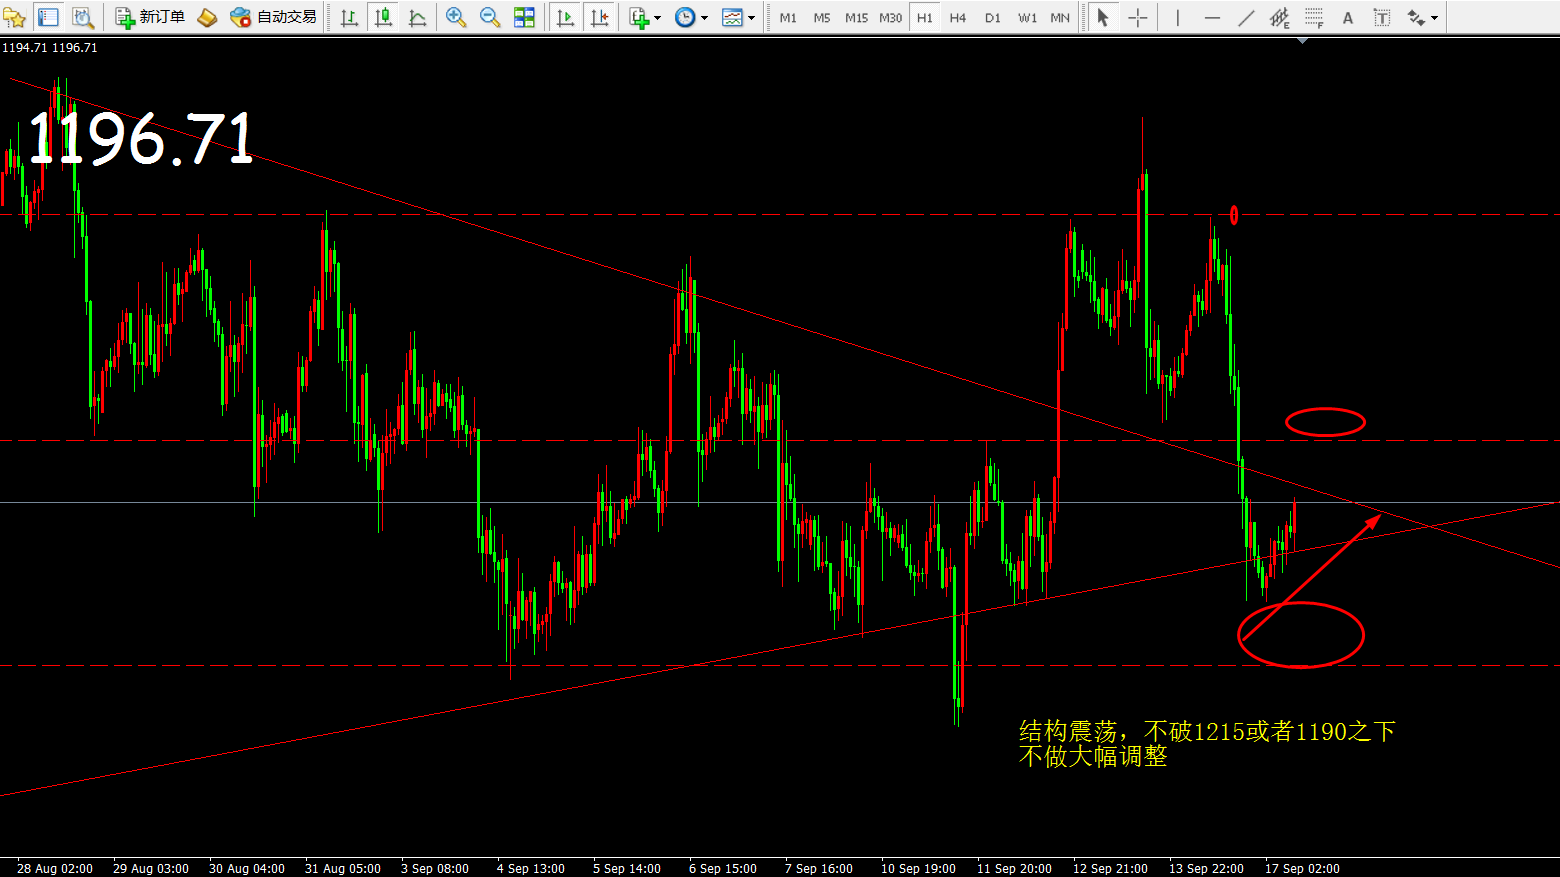Click the 不做大幅调整 annotation line
The height and width of the screenshot is (877, 1560).
tap(1093, 756)
